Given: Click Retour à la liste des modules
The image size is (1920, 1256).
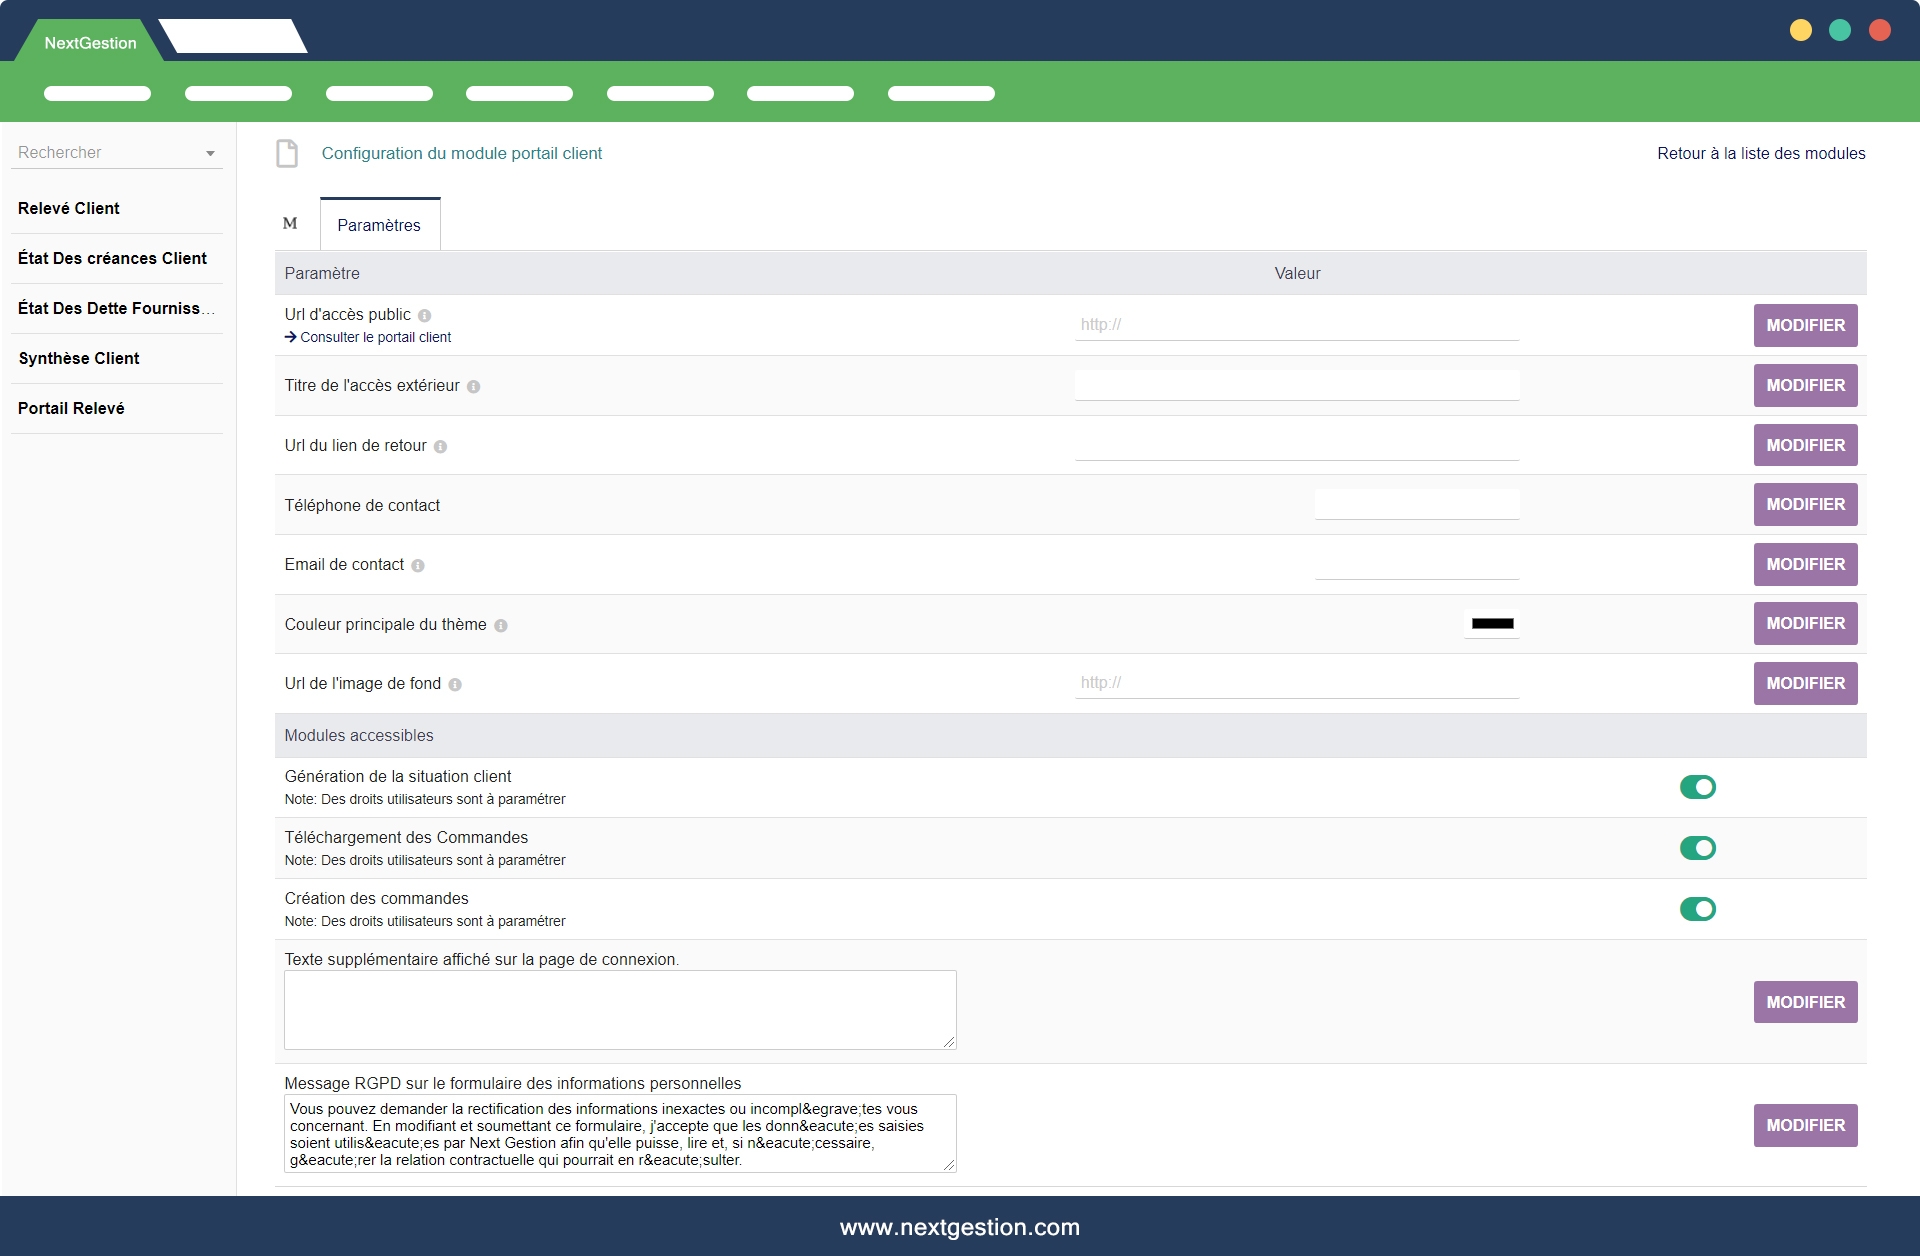Looking at the screenshot, I should (x=1760, y=154).
